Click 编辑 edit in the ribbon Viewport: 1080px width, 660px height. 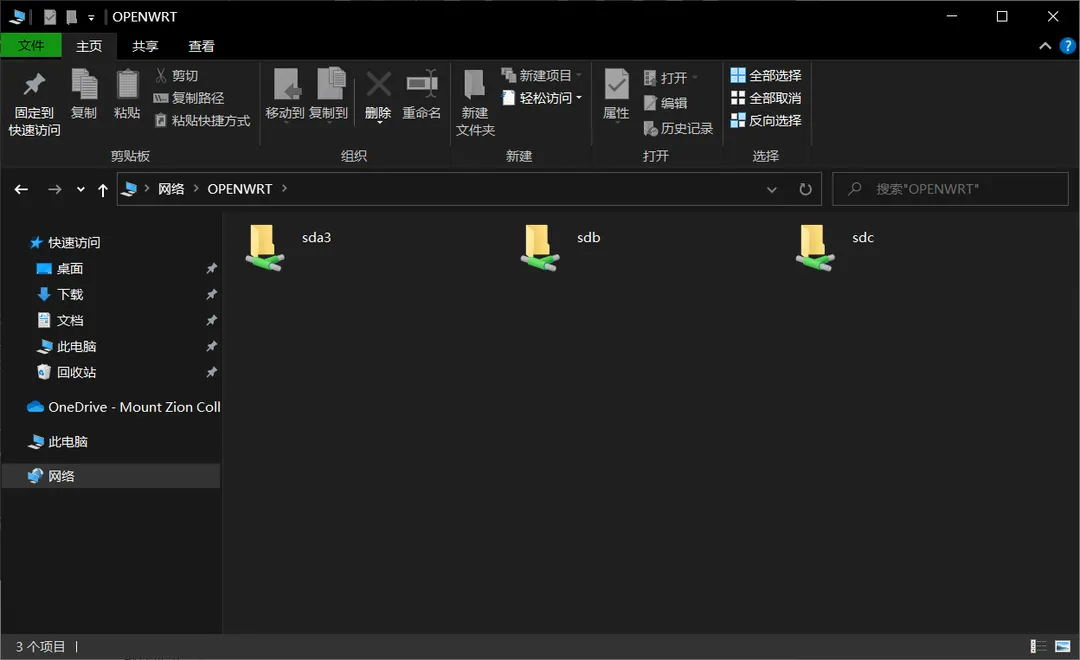(x=665, y=103)
